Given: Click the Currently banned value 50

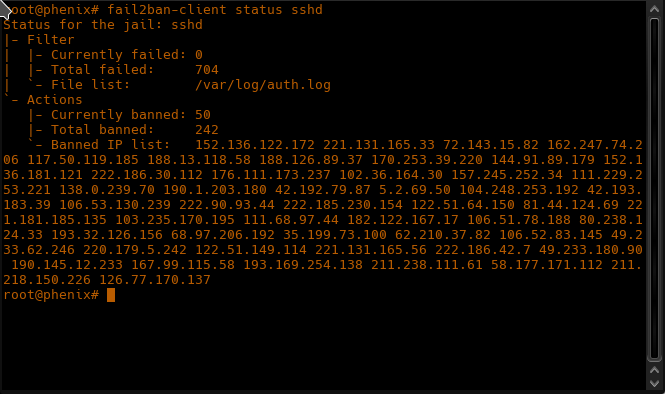Looking at the screenshot, I should (203, 115).
